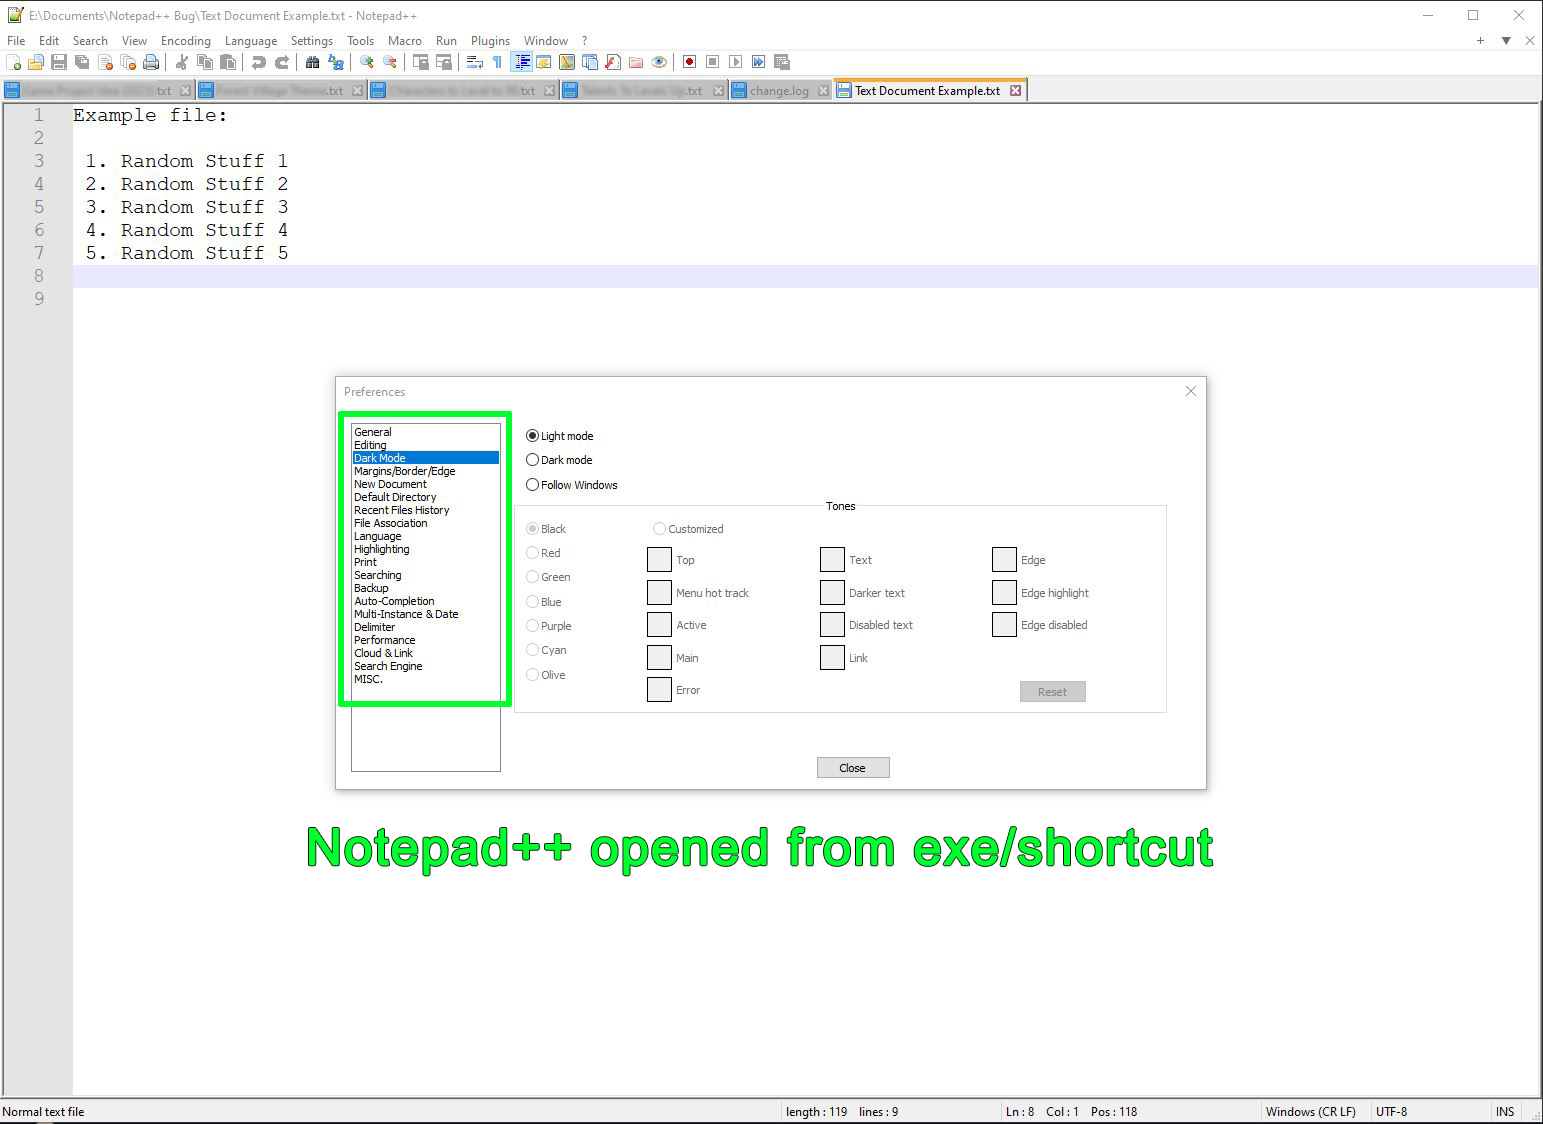Start macro recording red dot icon

689,62
